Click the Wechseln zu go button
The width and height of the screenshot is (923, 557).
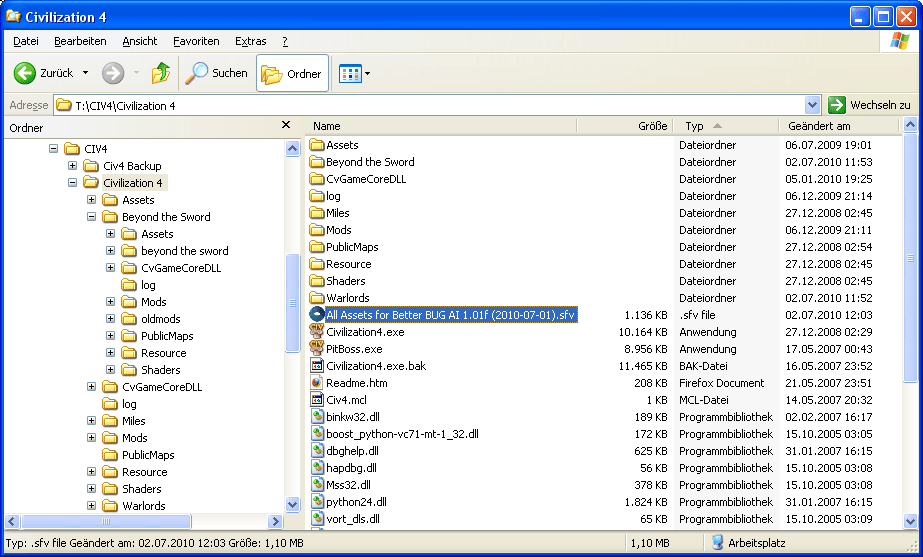[x=869, y=105]
